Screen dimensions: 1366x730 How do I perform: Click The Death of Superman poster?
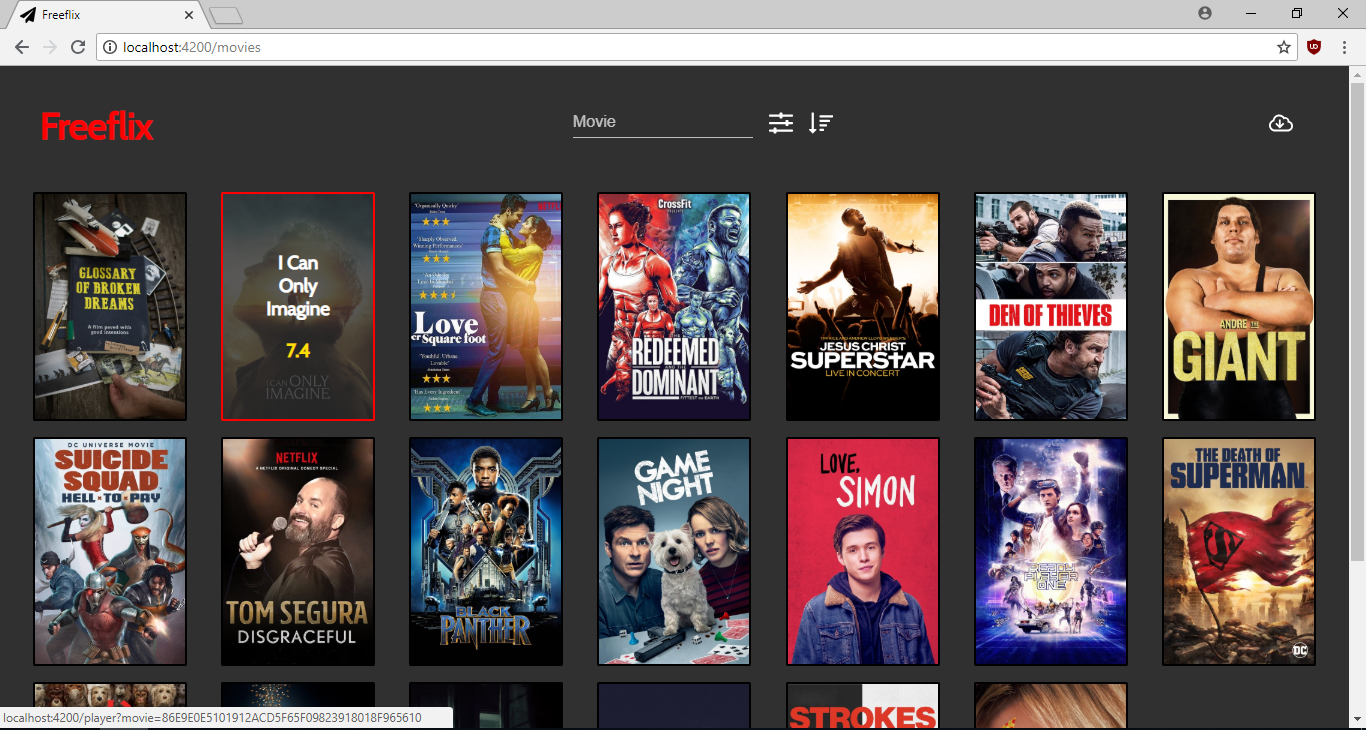coord(1239,551)
